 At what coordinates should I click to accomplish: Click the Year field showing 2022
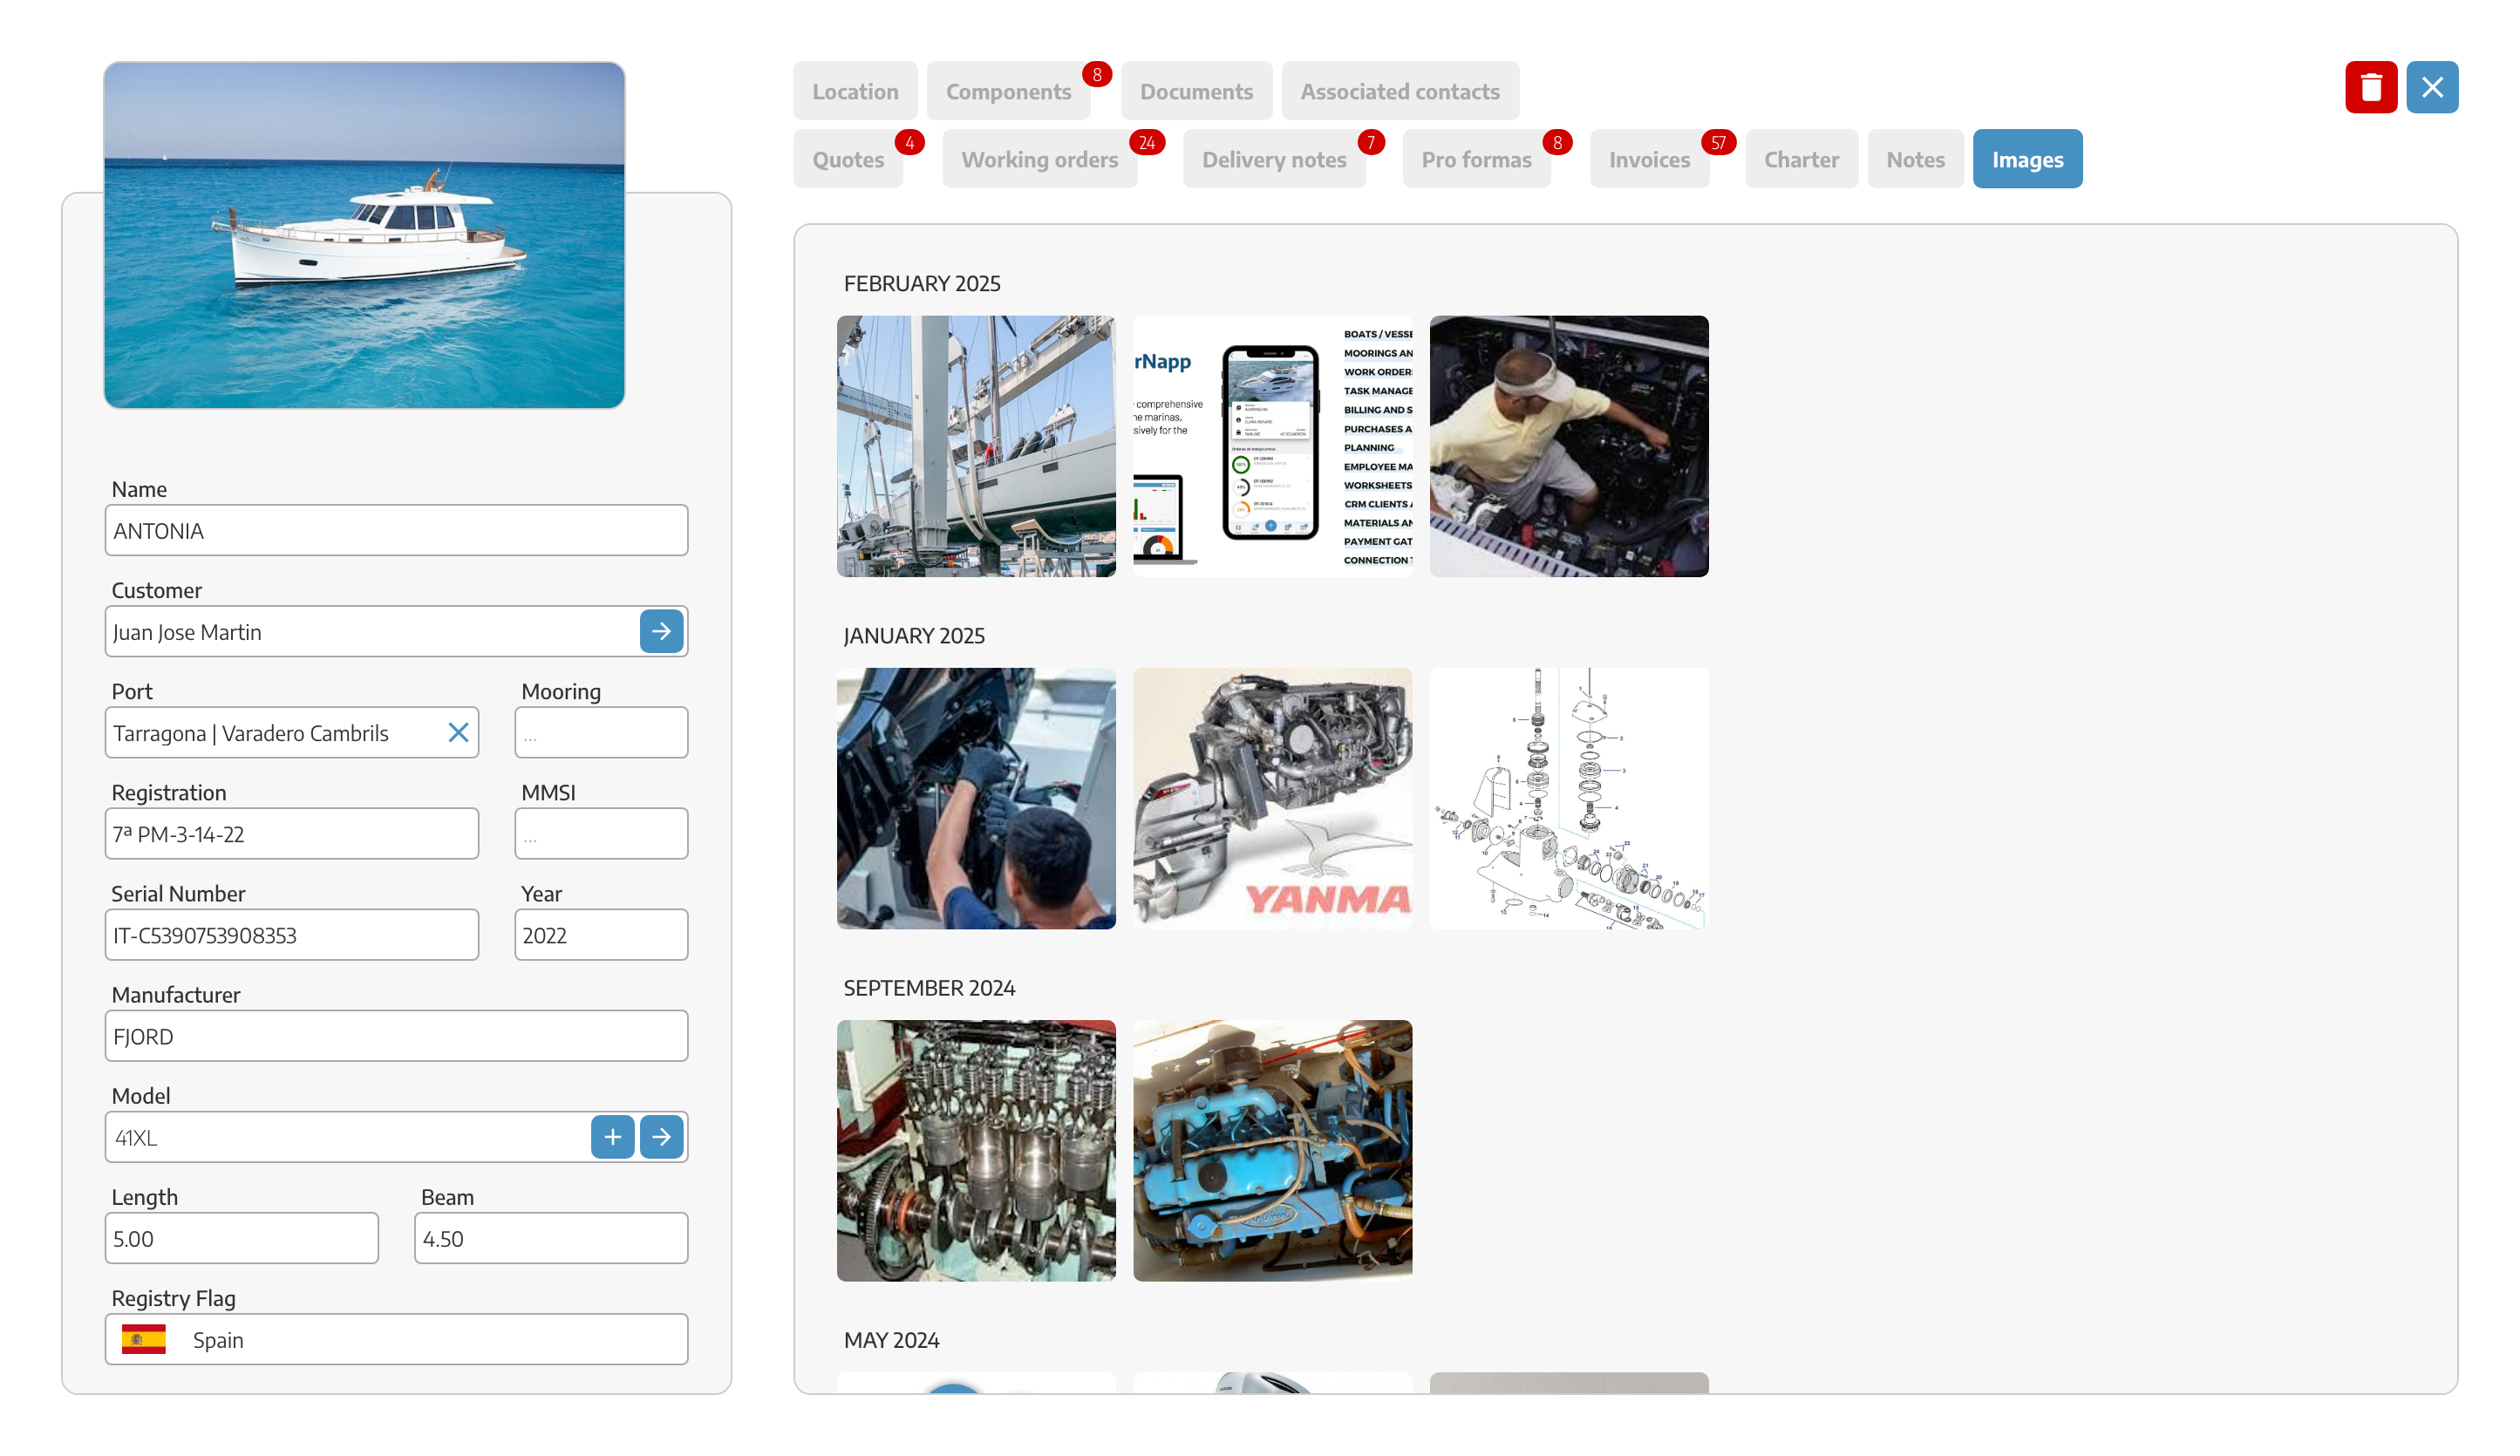pos(601,935)
